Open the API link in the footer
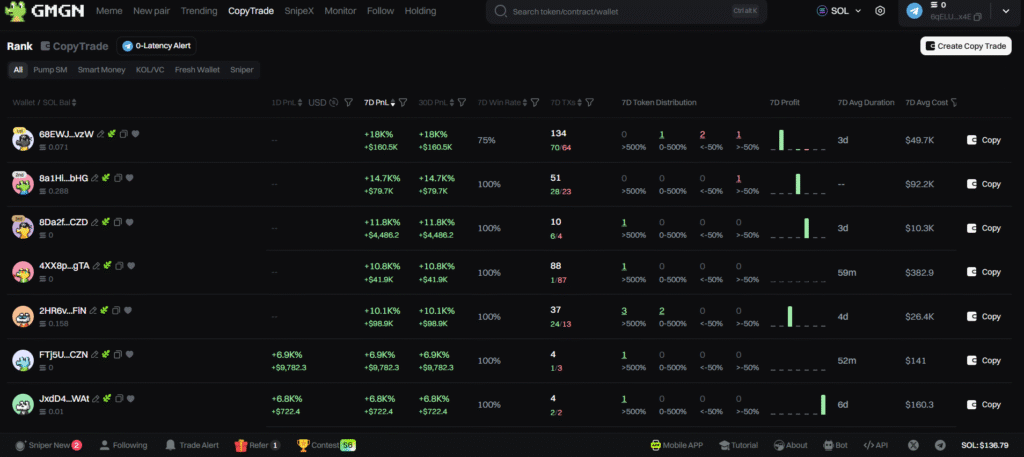 876,445
